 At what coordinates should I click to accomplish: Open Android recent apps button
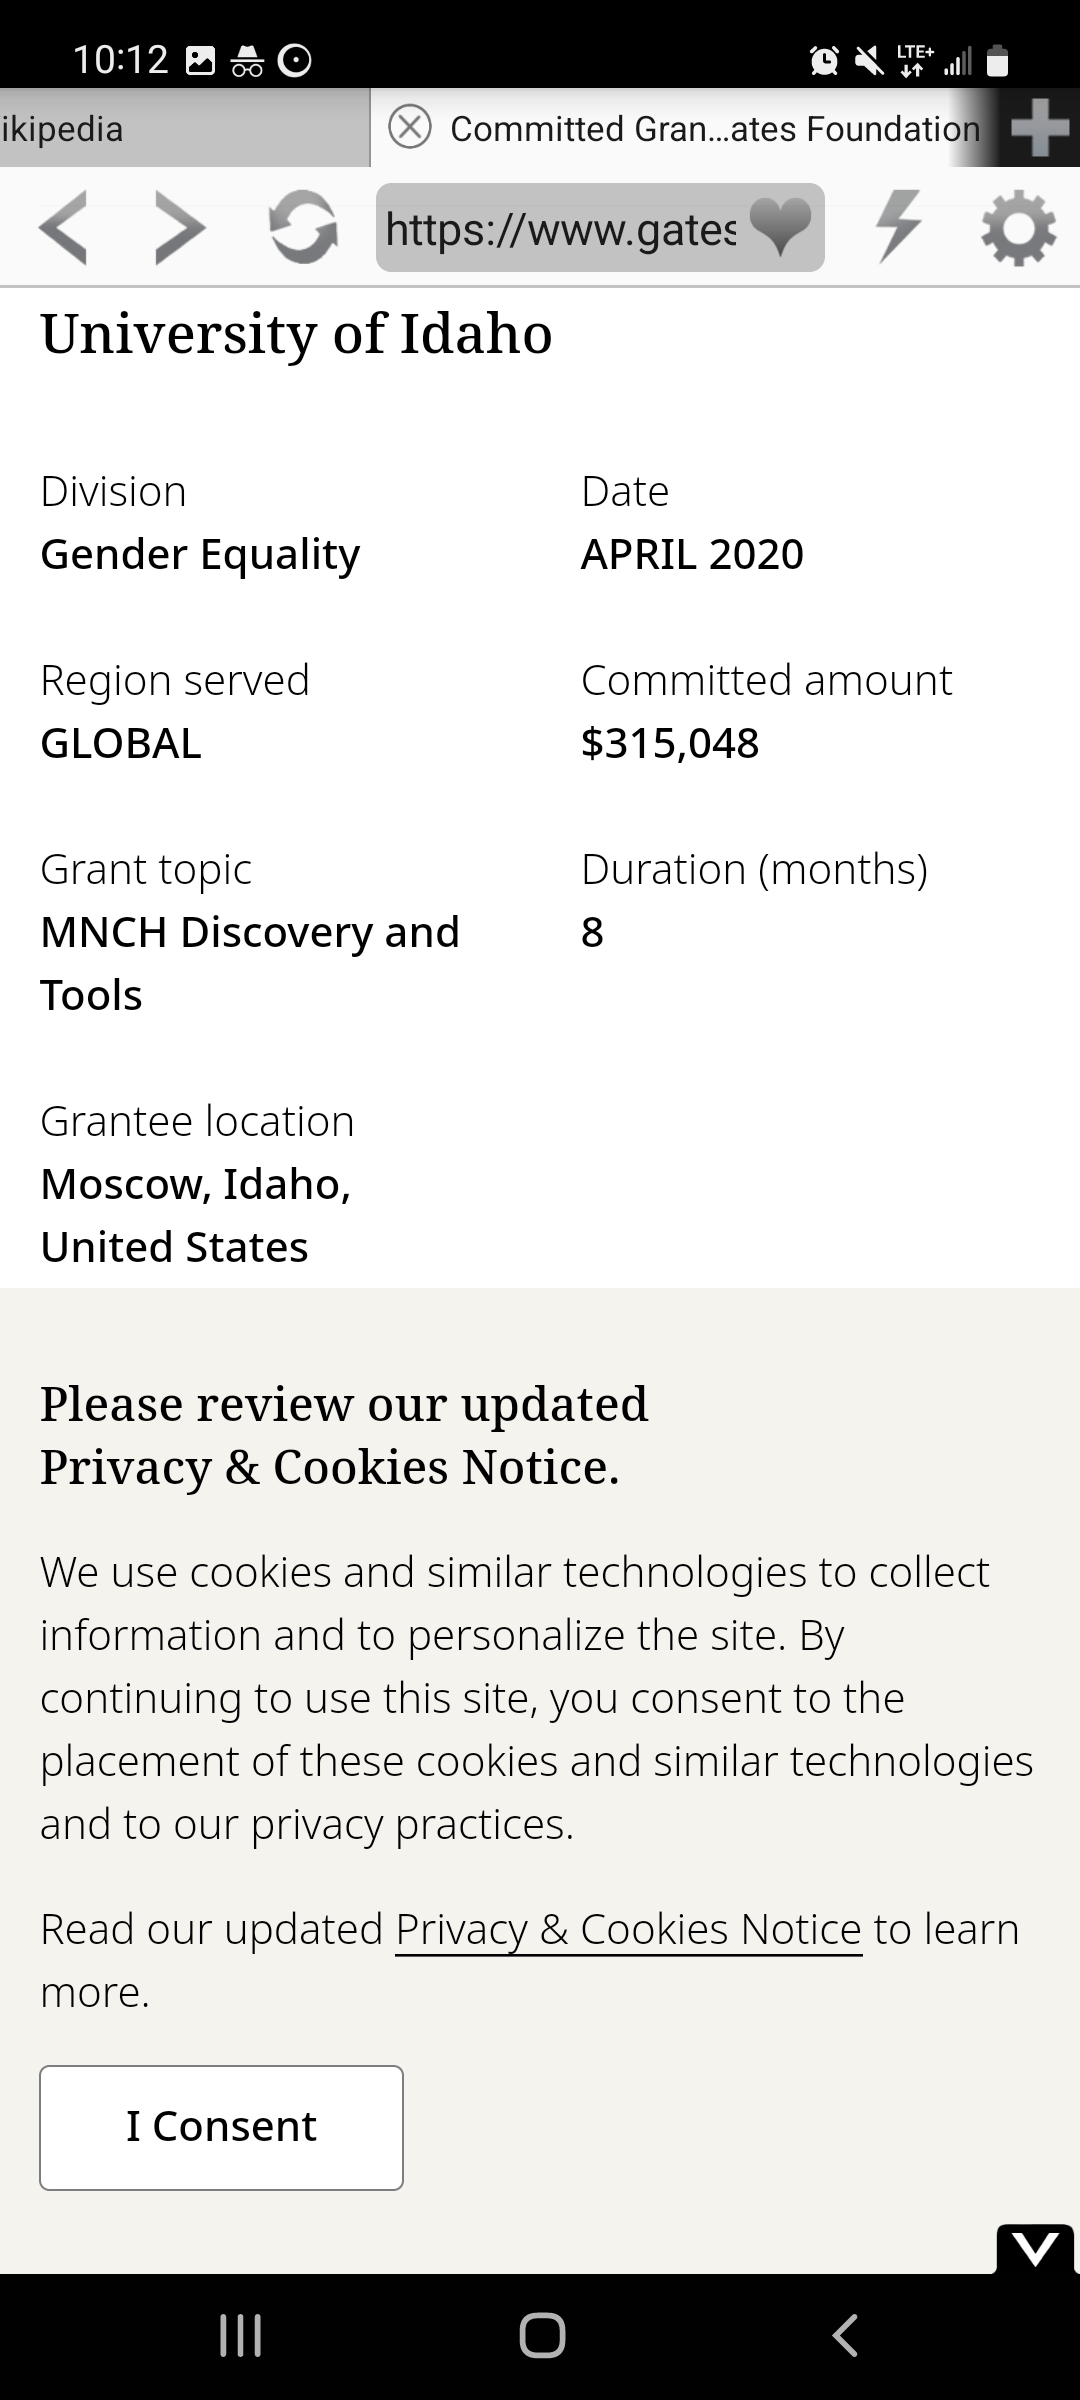click(x=240, y=2336)
